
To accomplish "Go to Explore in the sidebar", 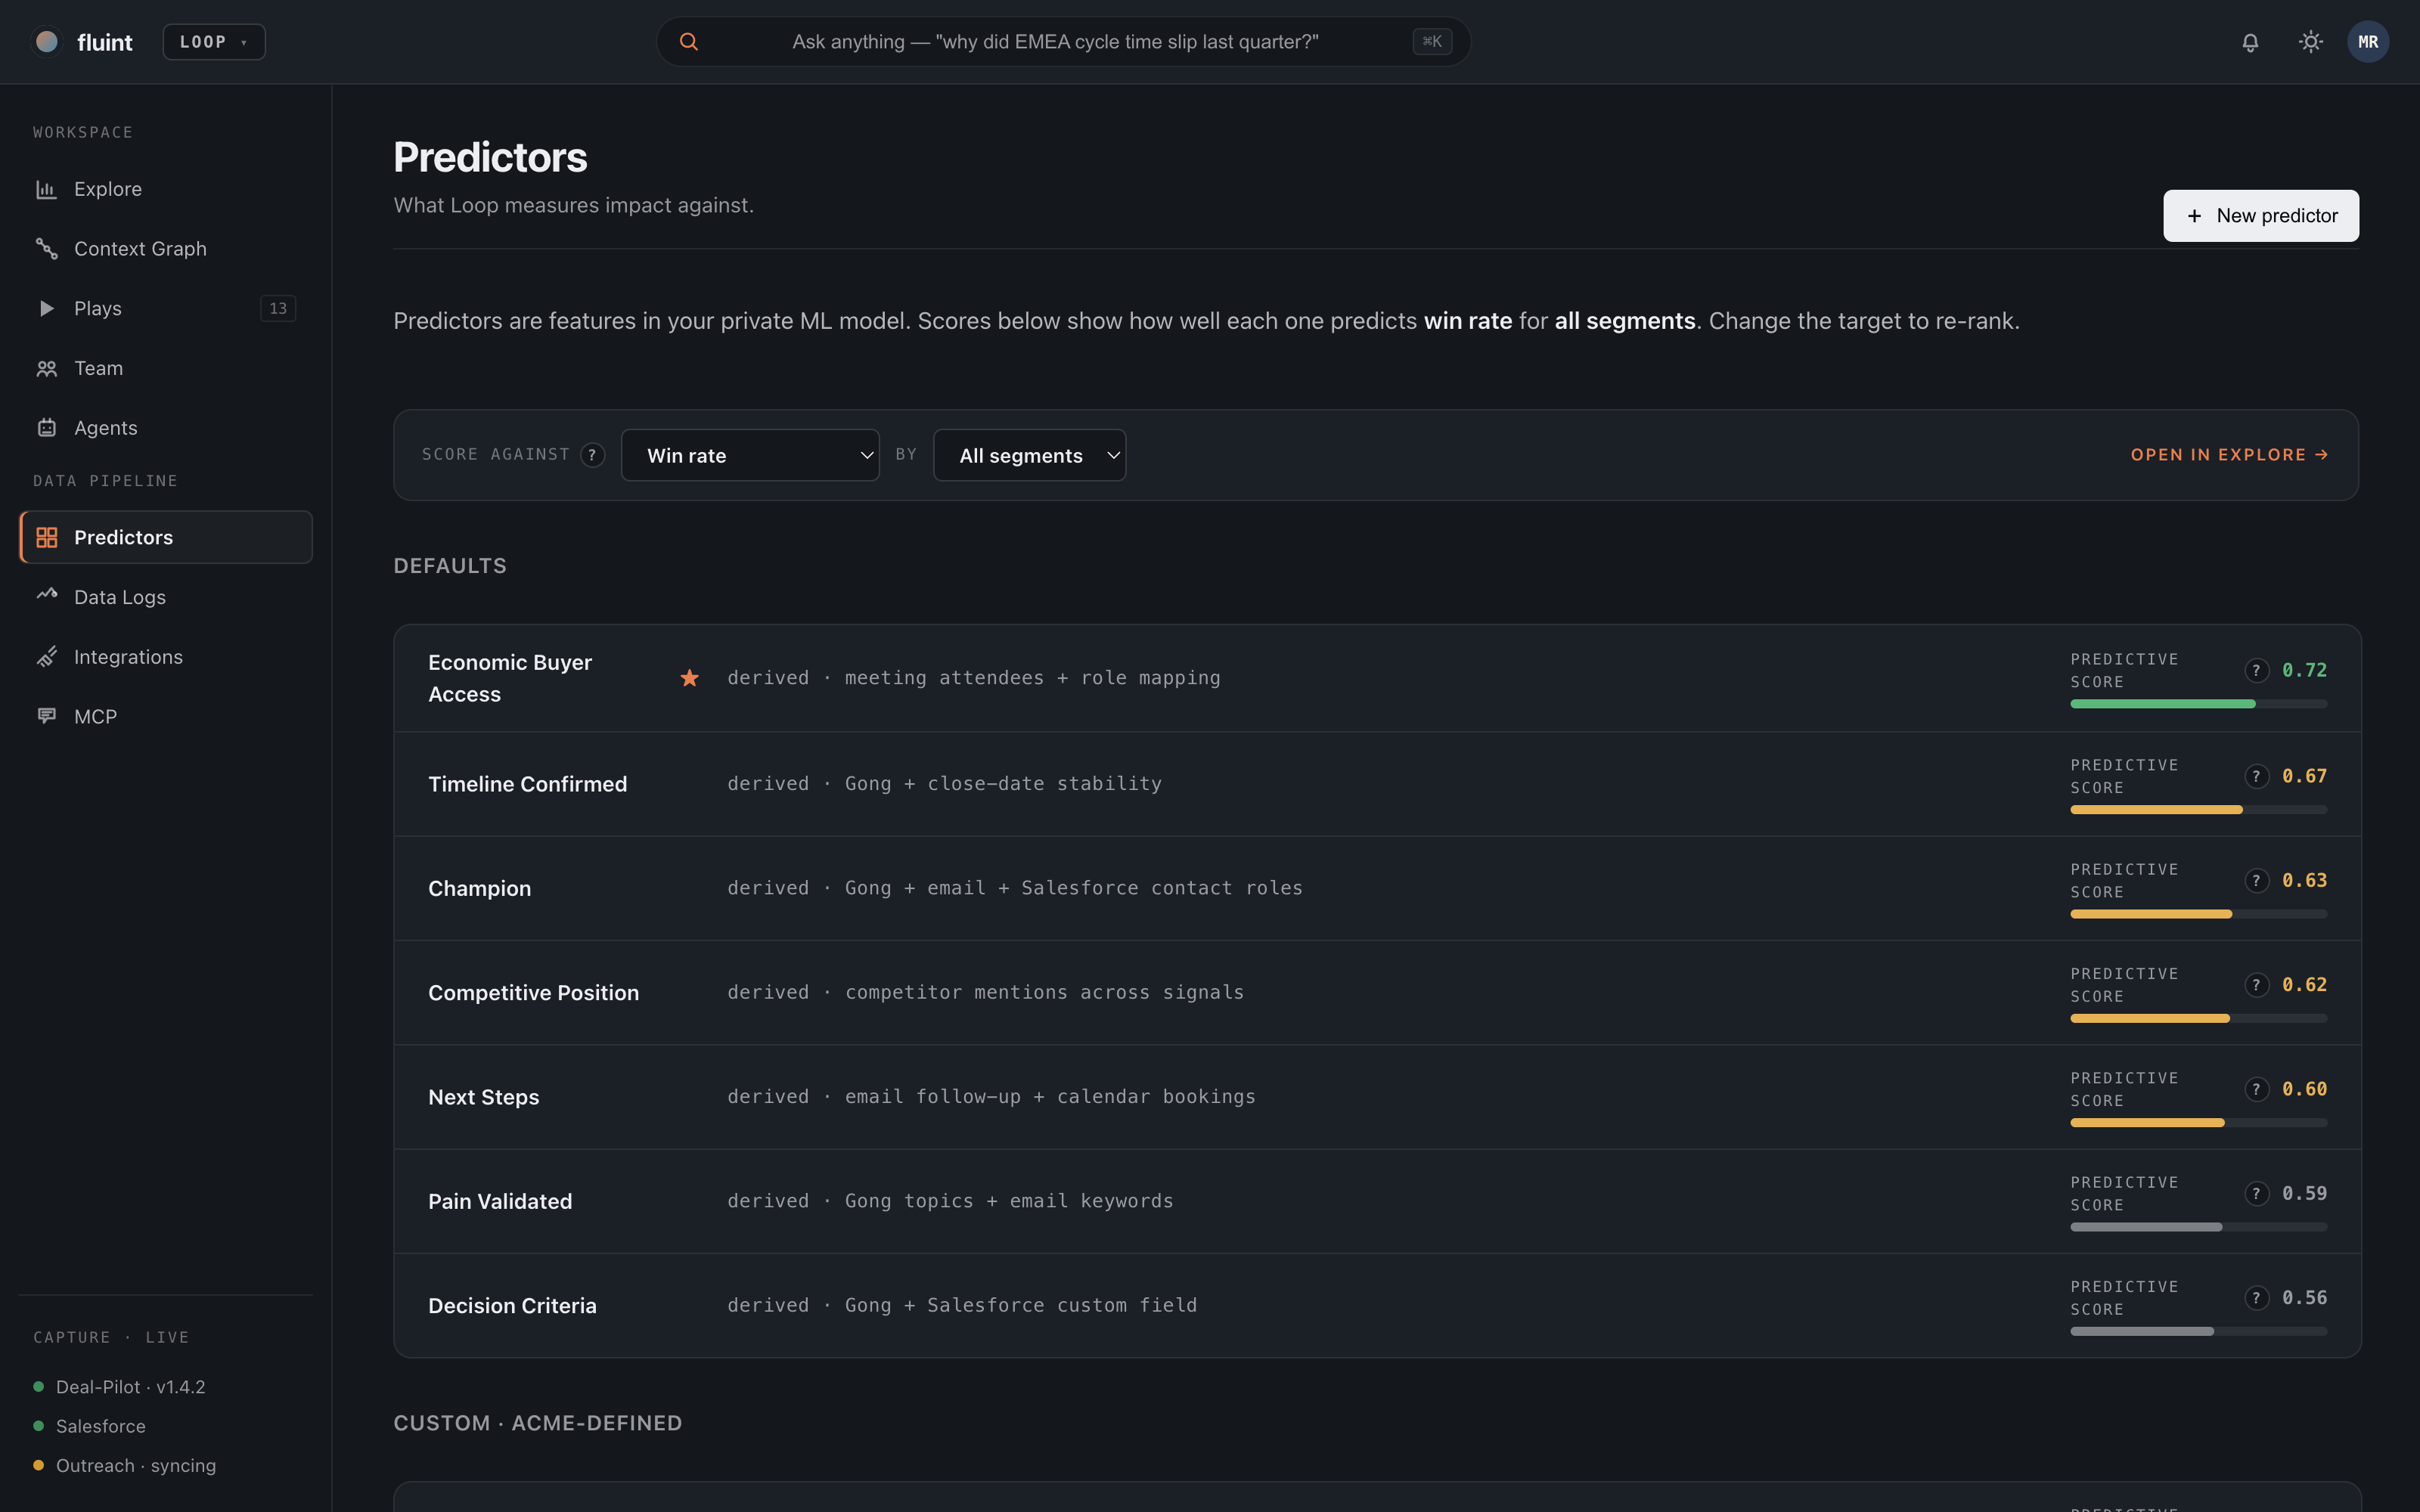I will pos(166,189).
